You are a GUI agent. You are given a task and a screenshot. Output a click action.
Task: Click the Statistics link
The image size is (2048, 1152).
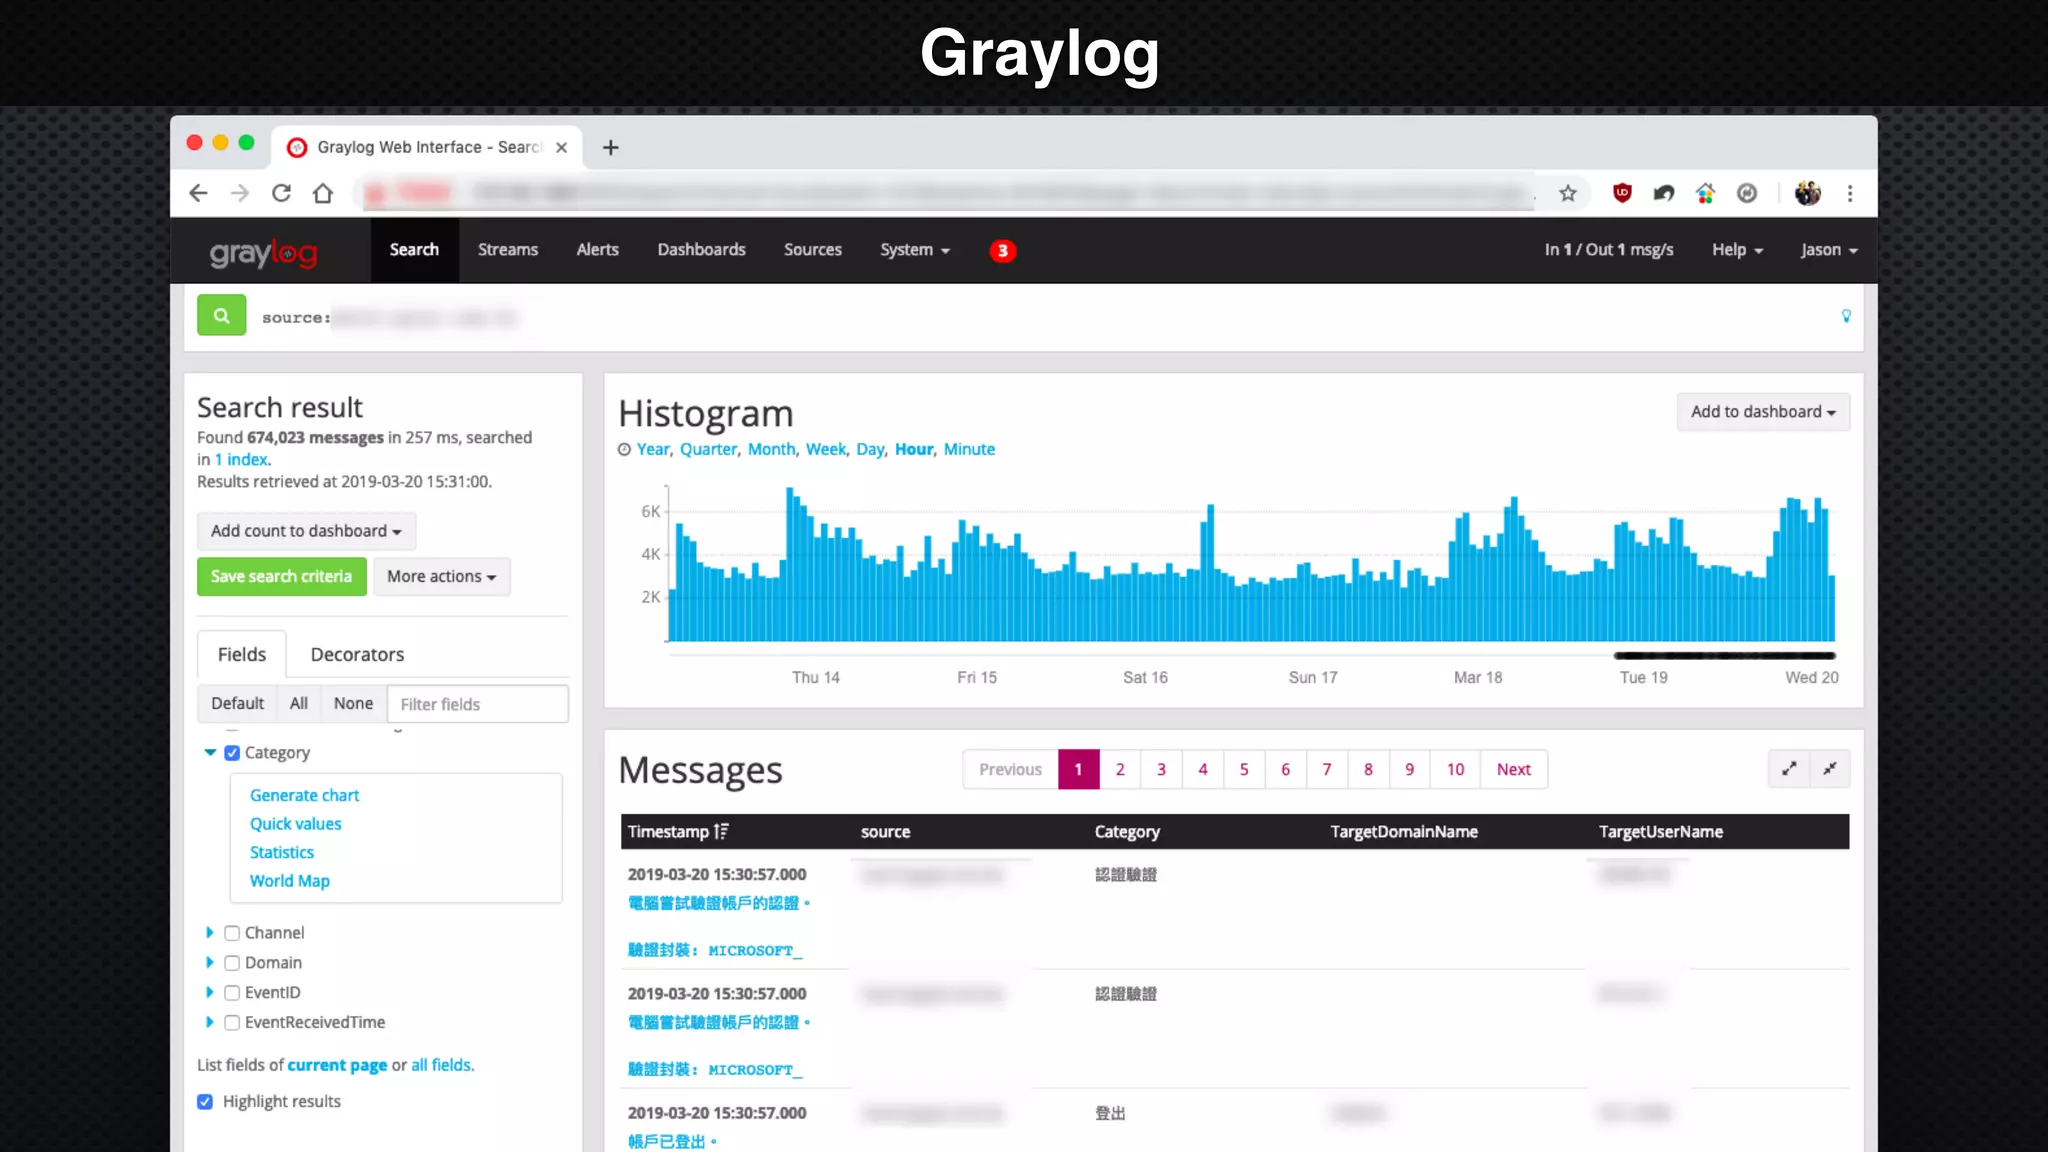(282, 853)
